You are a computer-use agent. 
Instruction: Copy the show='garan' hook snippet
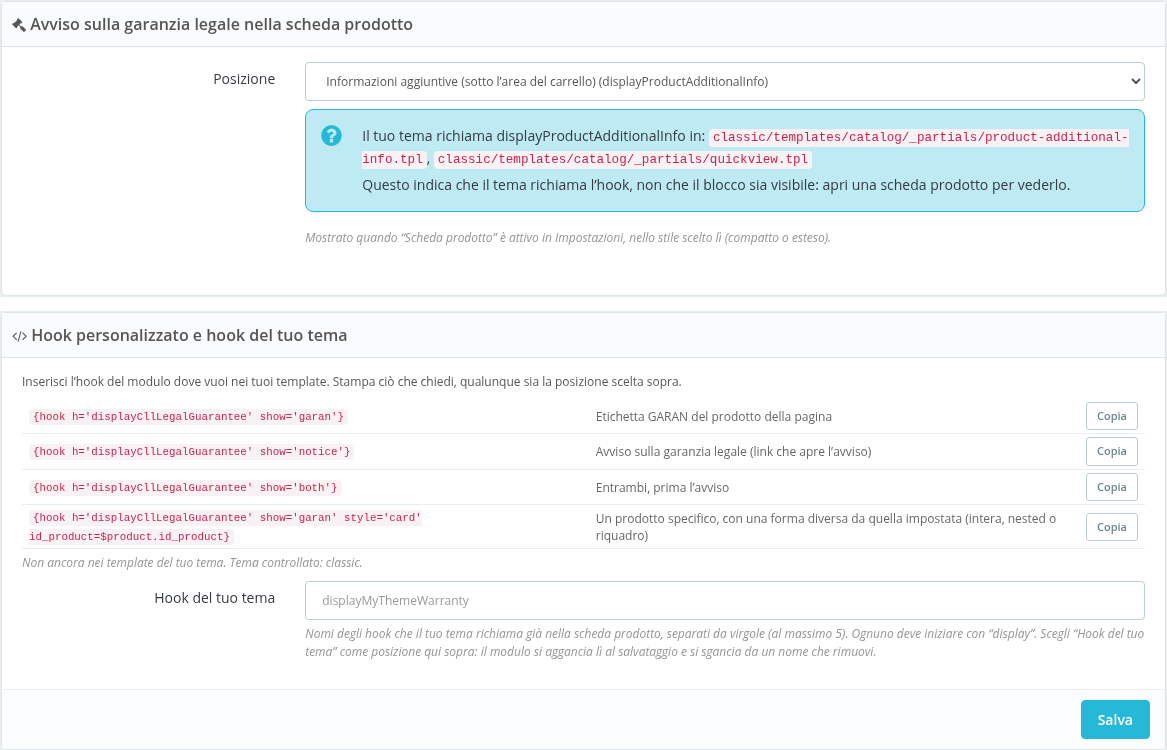click(1111, 416)
